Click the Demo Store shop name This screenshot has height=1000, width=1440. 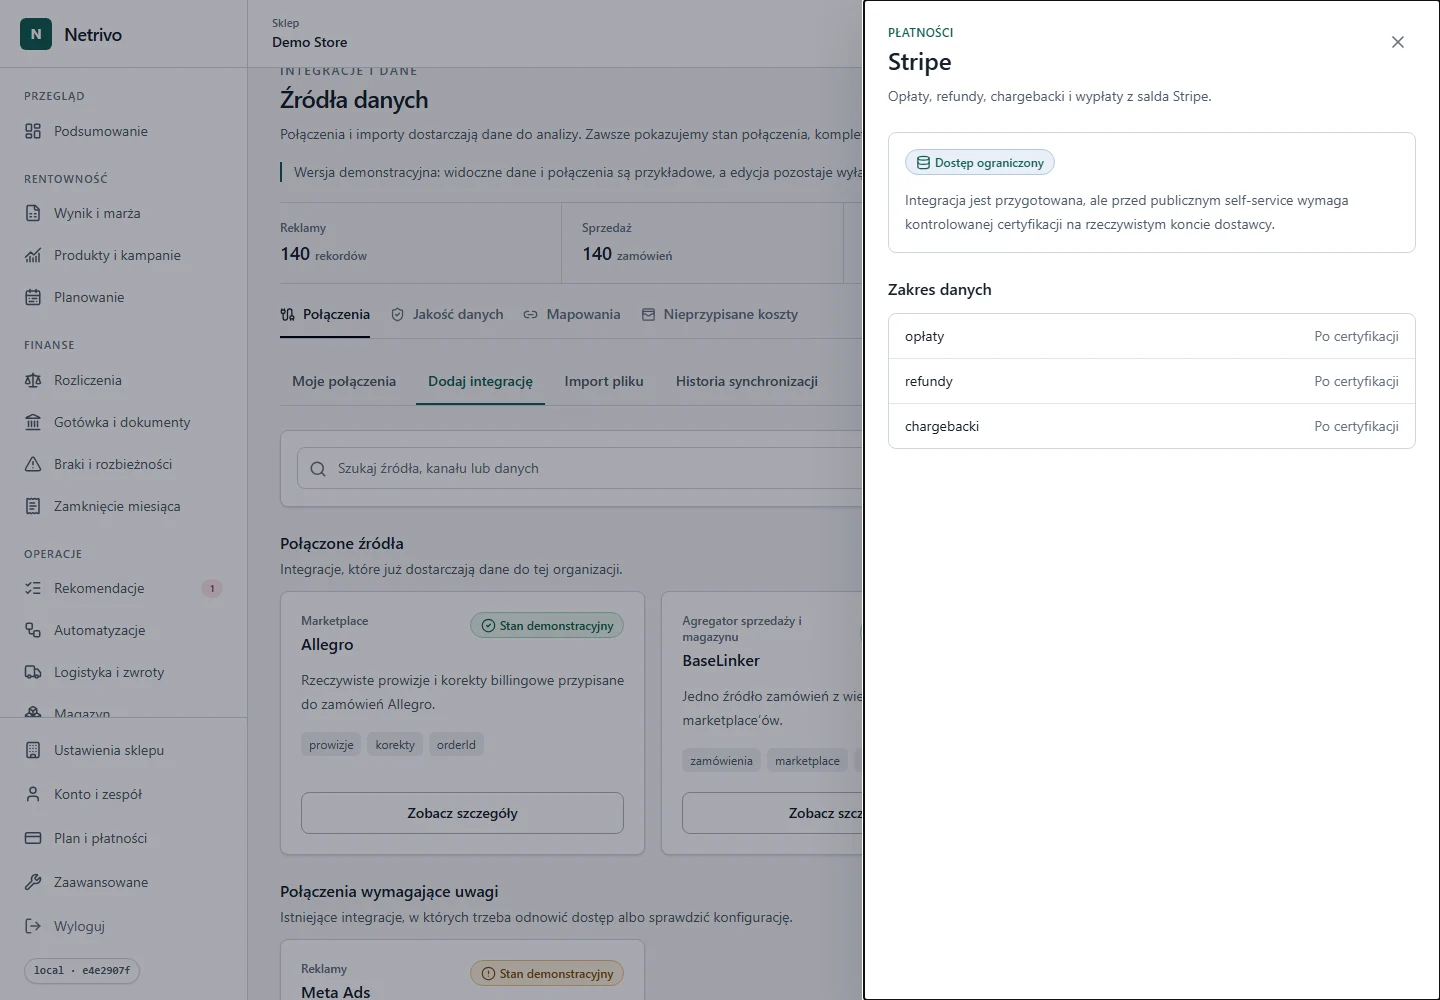click(310, 42)
